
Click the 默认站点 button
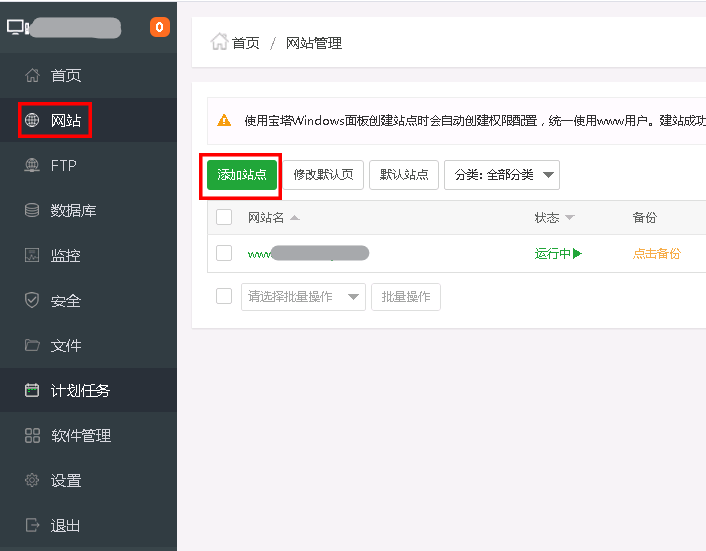pyautogui.click(x=404, y=175)
